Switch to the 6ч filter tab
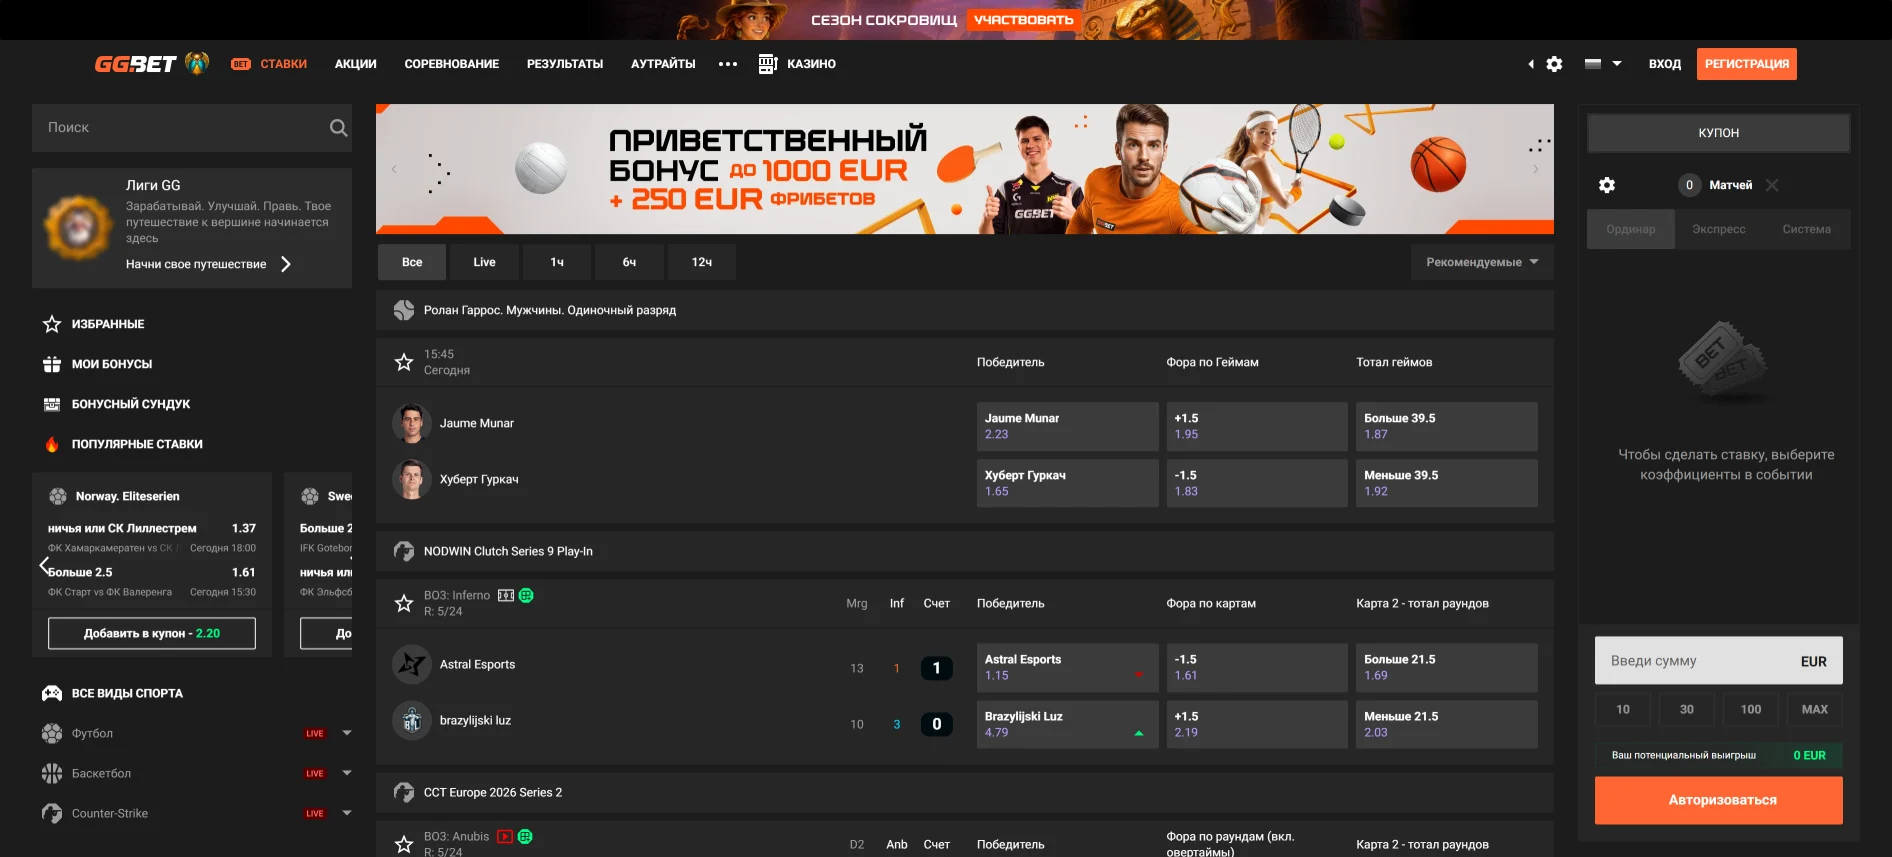 [x=629, y=262]
